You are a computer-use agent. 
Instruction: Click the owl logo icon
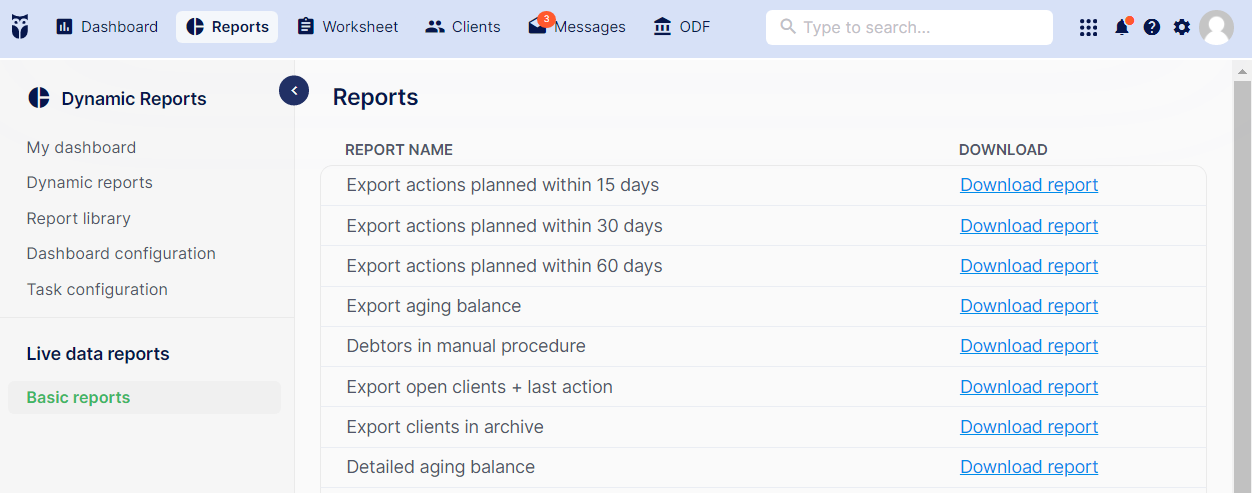pyautogui.click(x=20, y=27)
